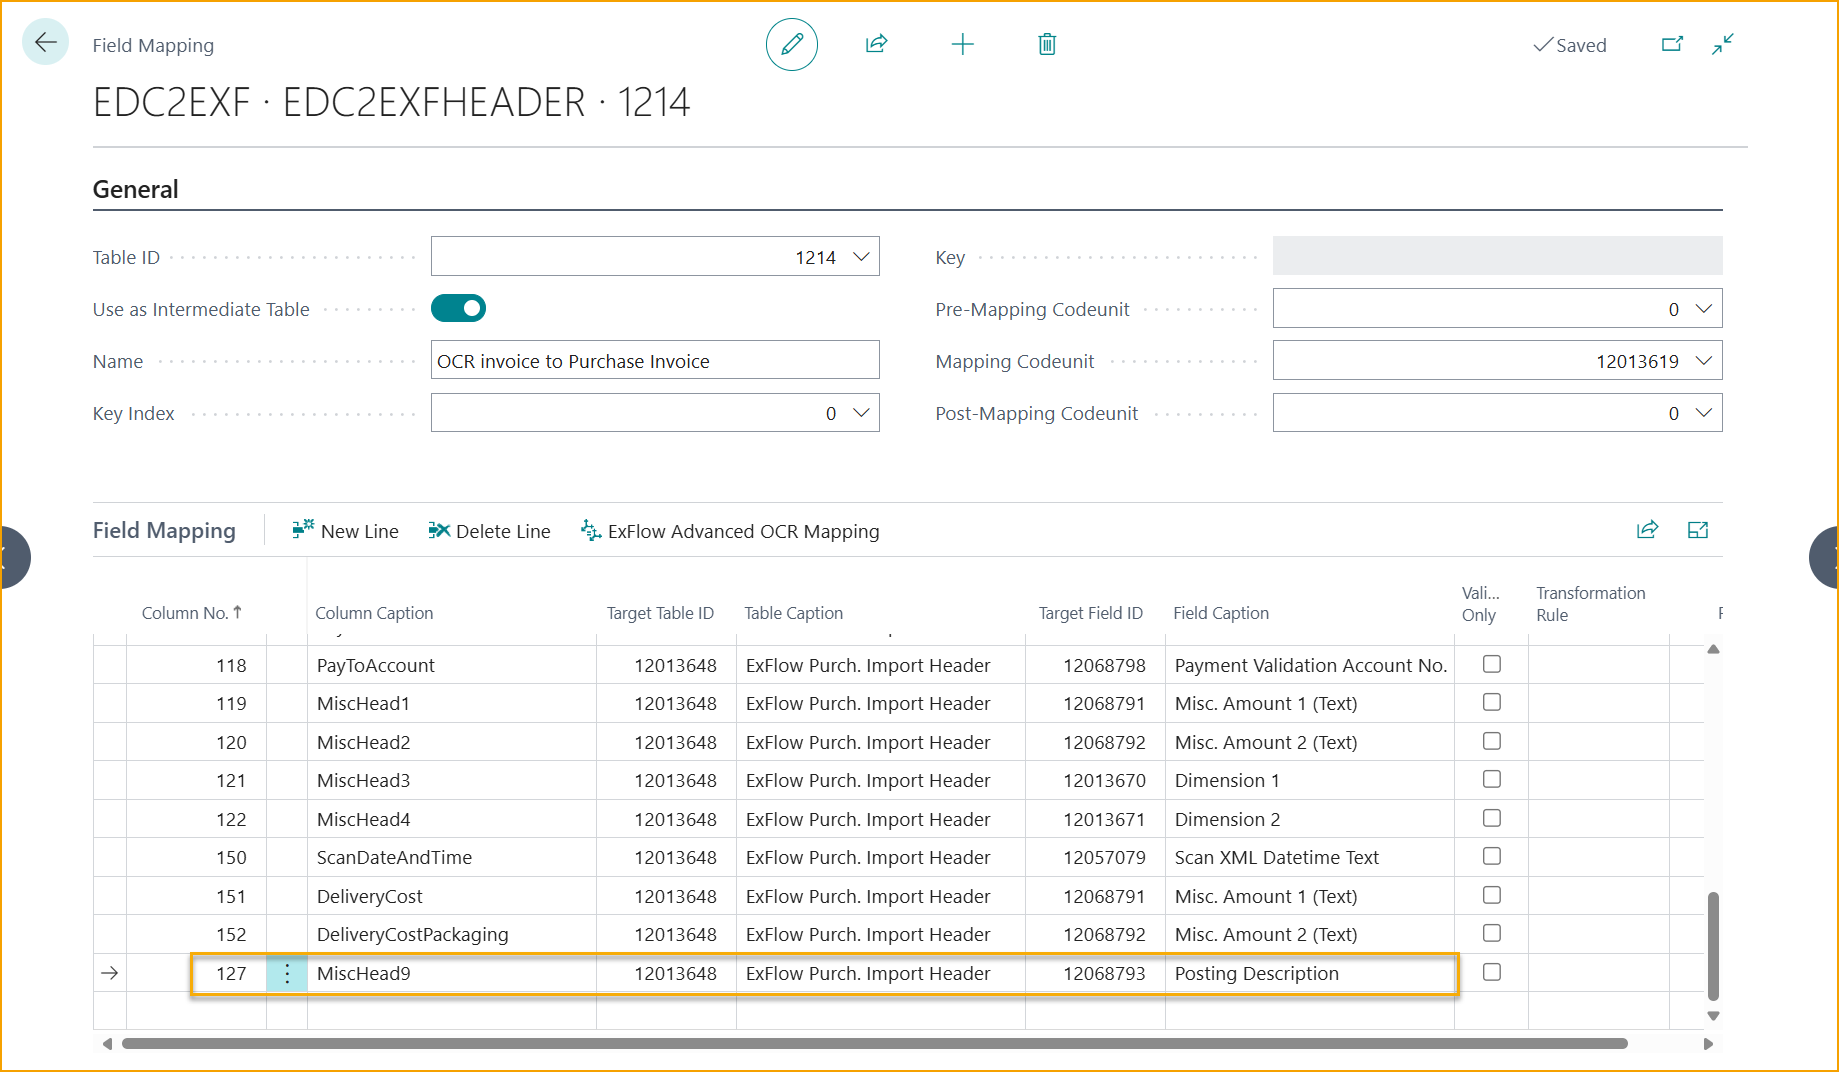The height and width of the screenshot is (1072, 1839).
Task: Expand Field Mapping section to full view
Action: pyautogui.click(x=1697, y=530)
